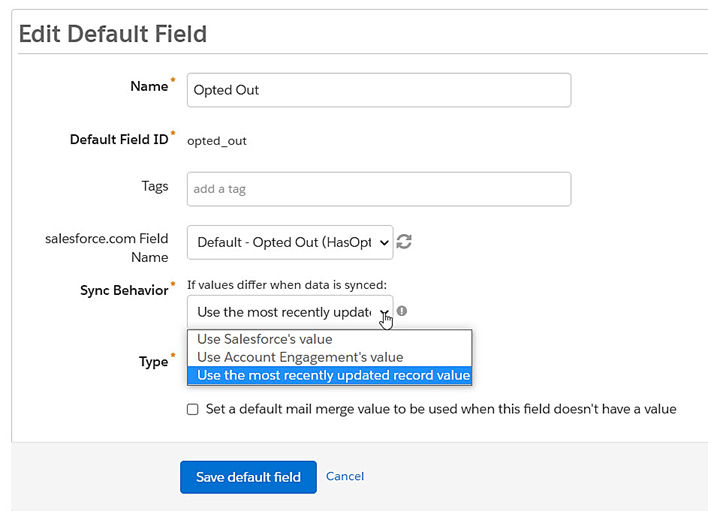Open the salesforce.com Field Name dropdown
The image size is (708, 511).
pos(290,242)
